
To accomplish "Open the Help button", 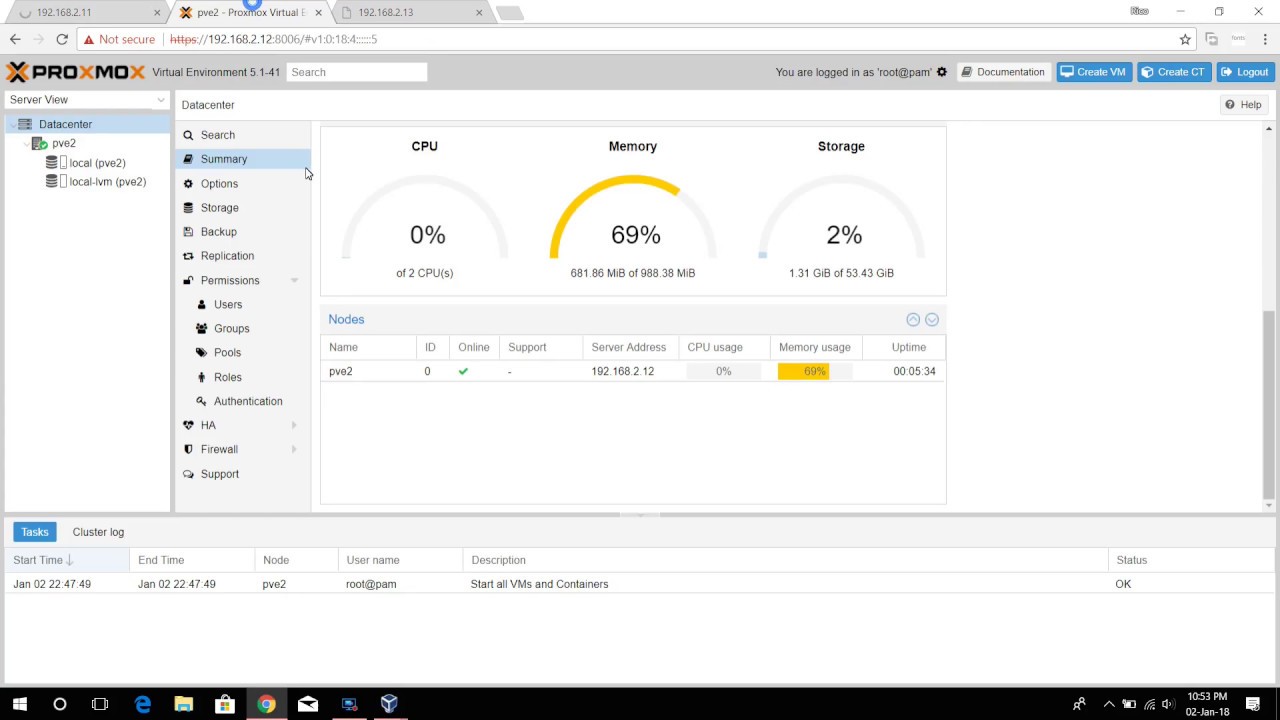I will pyautogui.click(x=1243, y=105).
